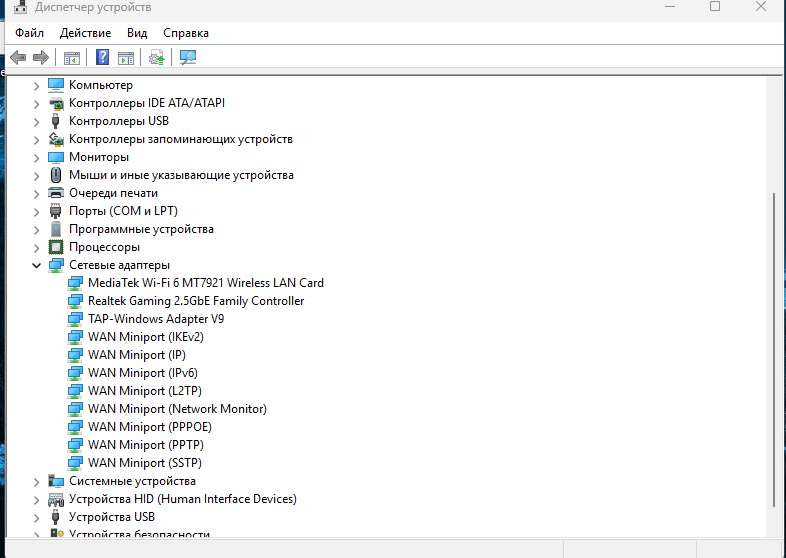Click Scan for hardware changes icon
Viewport: 786px width, 558px height.
188,57
